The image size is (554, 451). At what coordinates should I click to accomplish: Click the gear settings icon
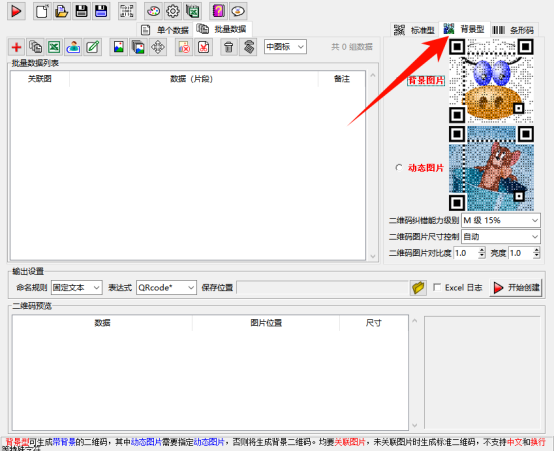tap(173, 11)
